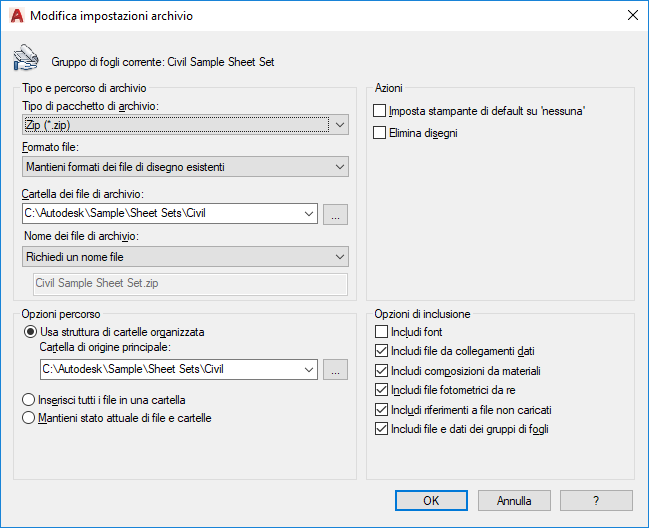The image size is (649, 528).
Task: Check the Elimina disegni option
Action: [x=380, y=132]
